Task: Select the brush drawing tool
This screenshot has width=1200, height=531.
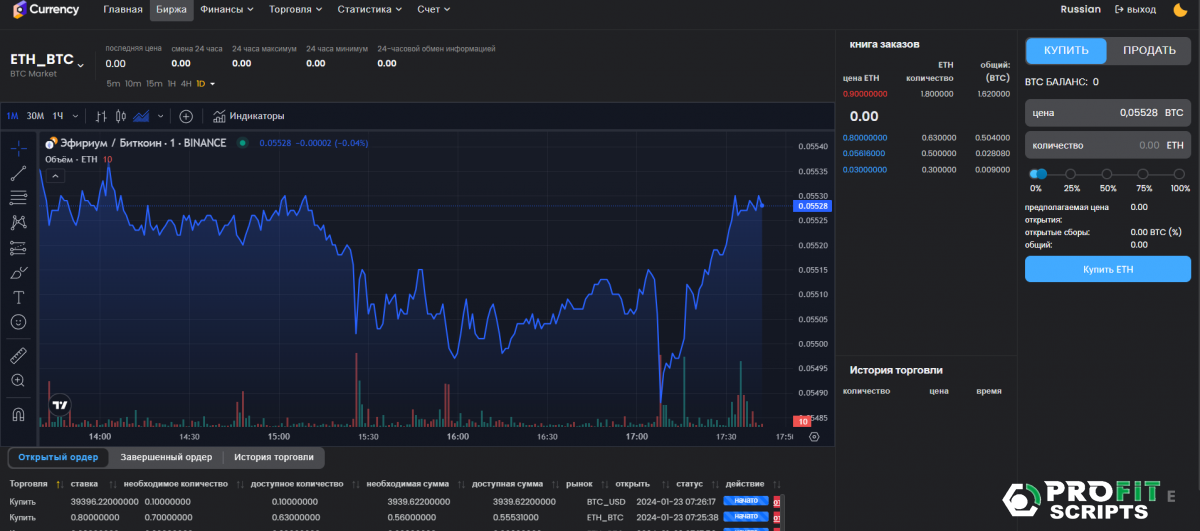Action: coord(18,272)
